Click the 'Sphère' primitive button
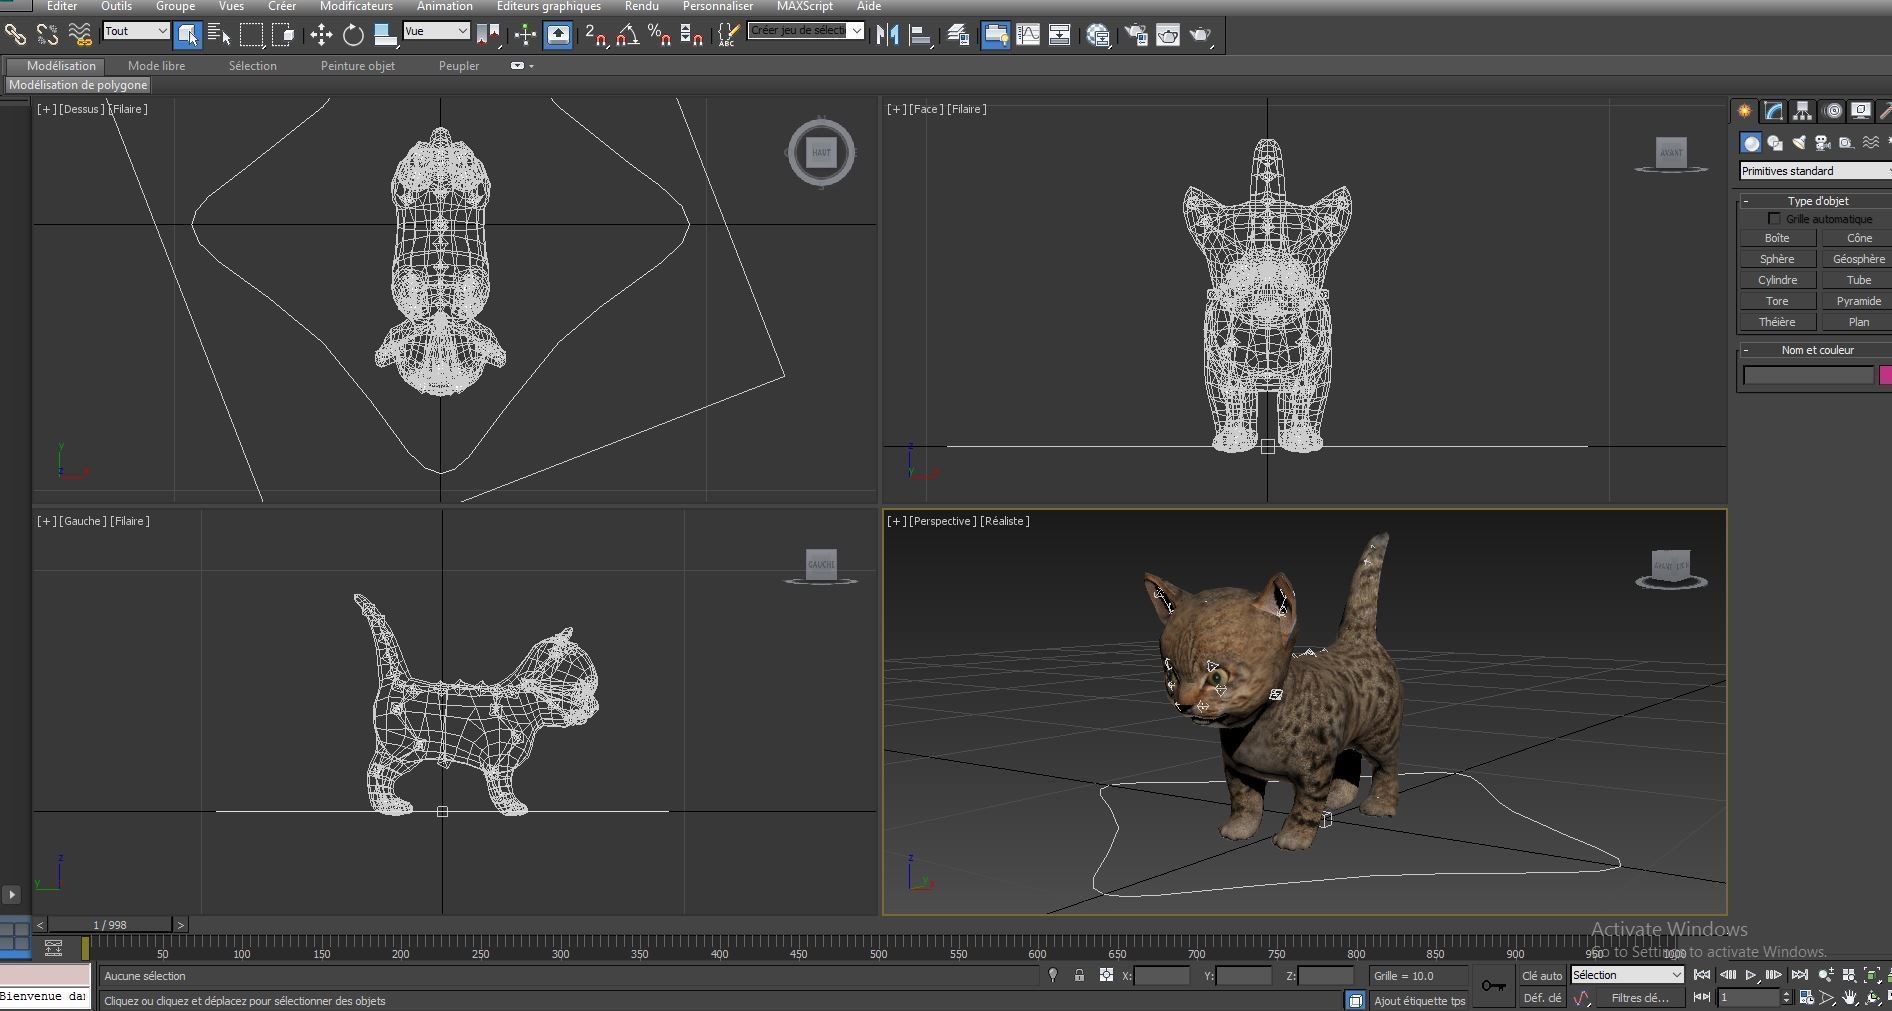Viewport: 1892px width, 1011px height. click(x=1777, y=259)
